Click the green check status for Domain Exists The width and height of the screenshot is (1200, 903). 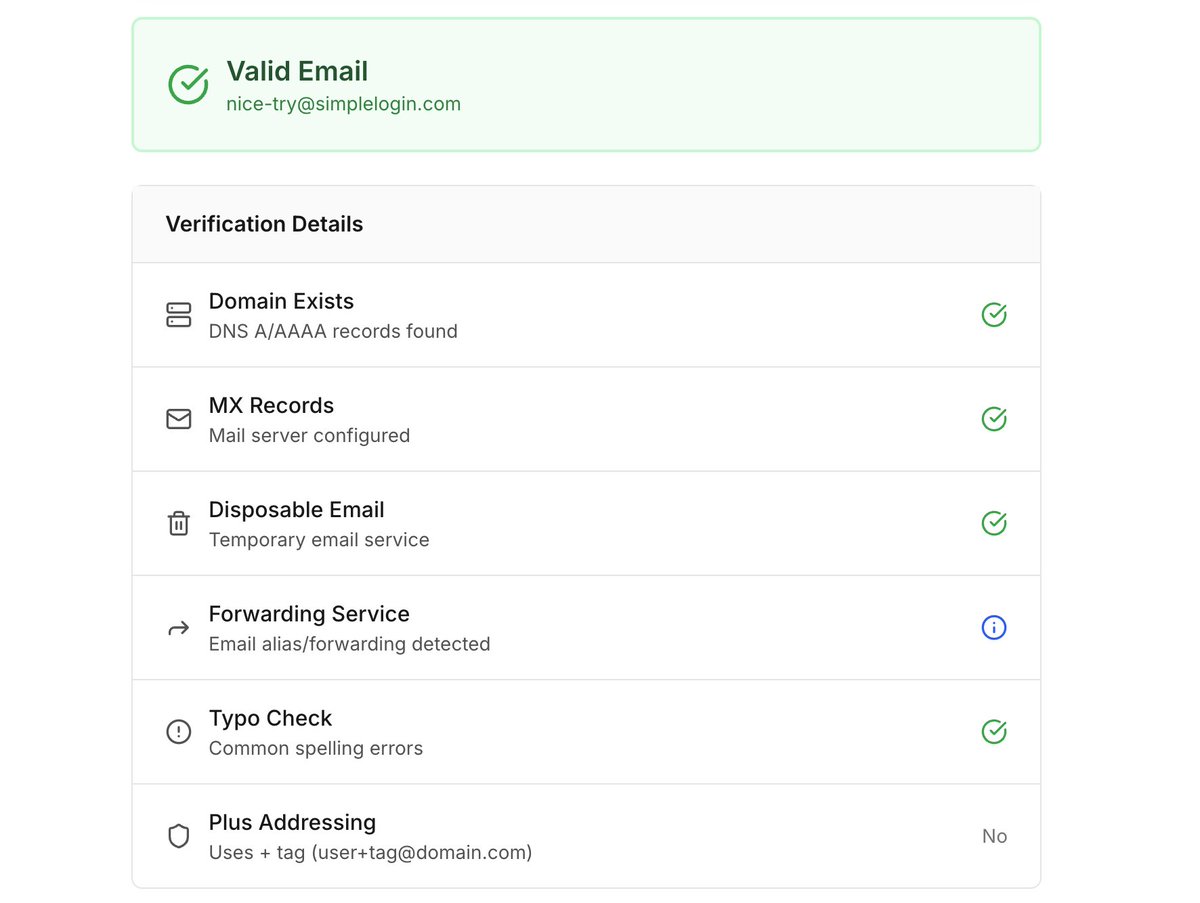point(994,315)
